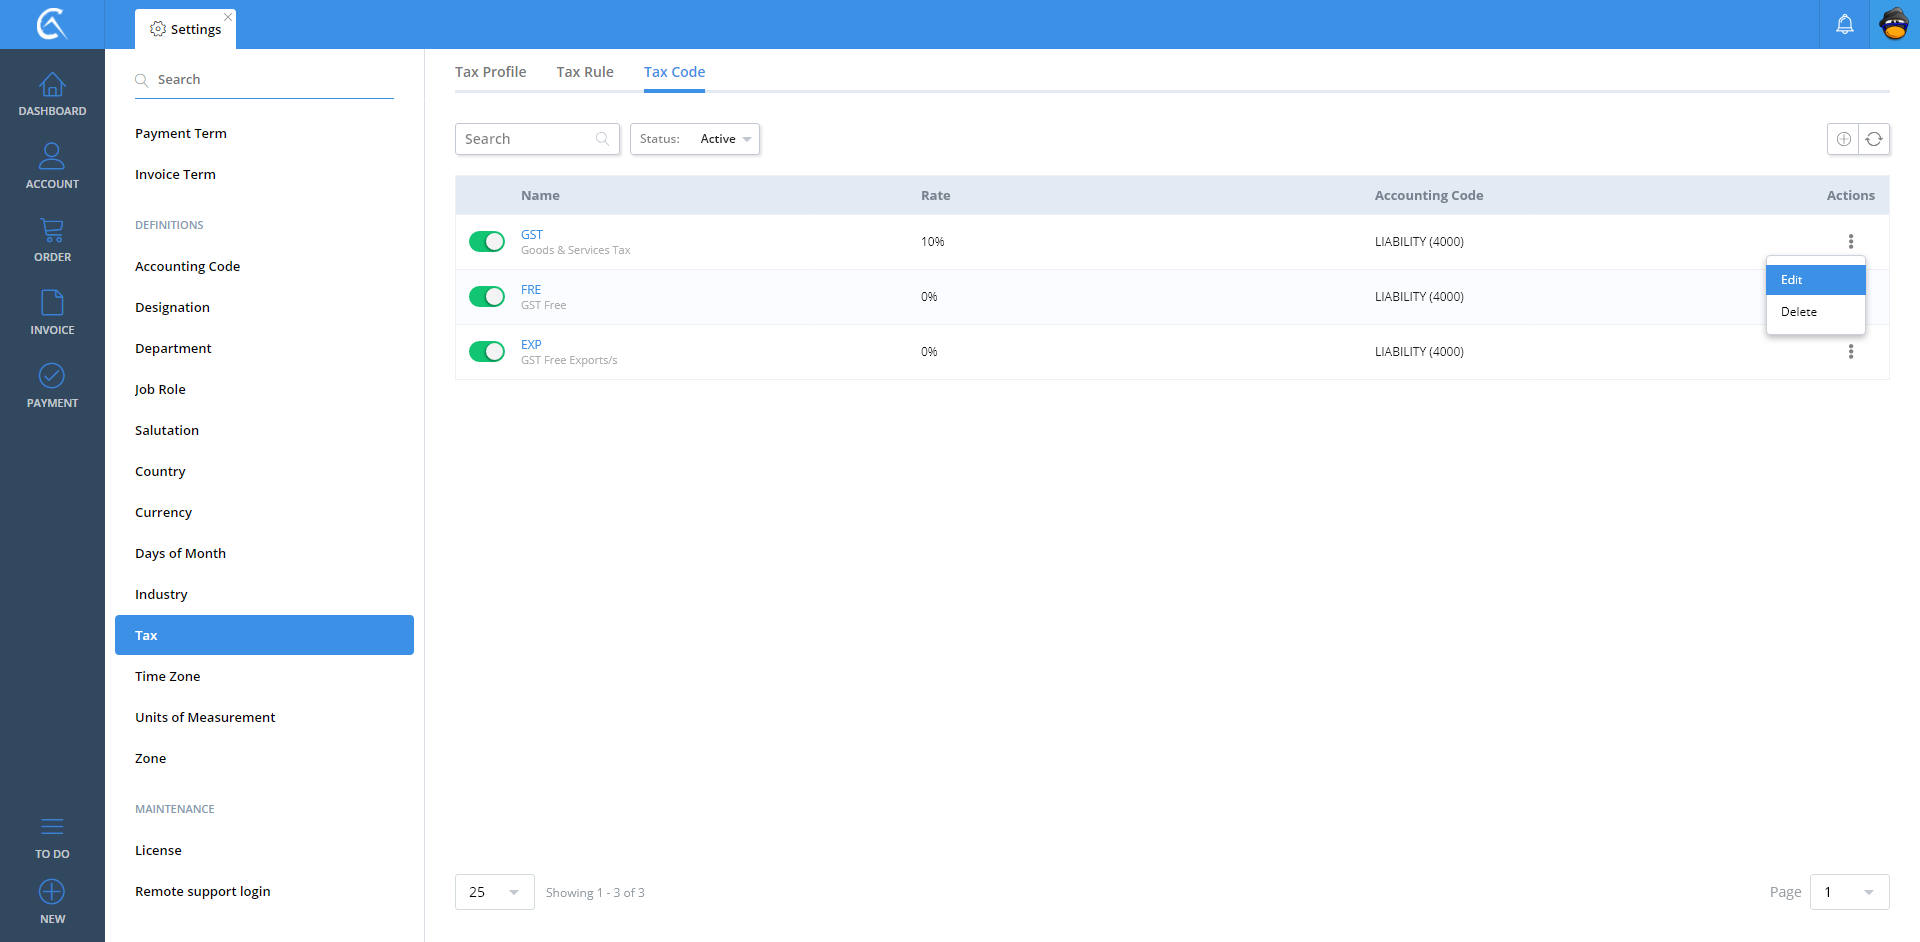
Task: Expand the rows per page dropdown
Action: click(x=494, y=892)
